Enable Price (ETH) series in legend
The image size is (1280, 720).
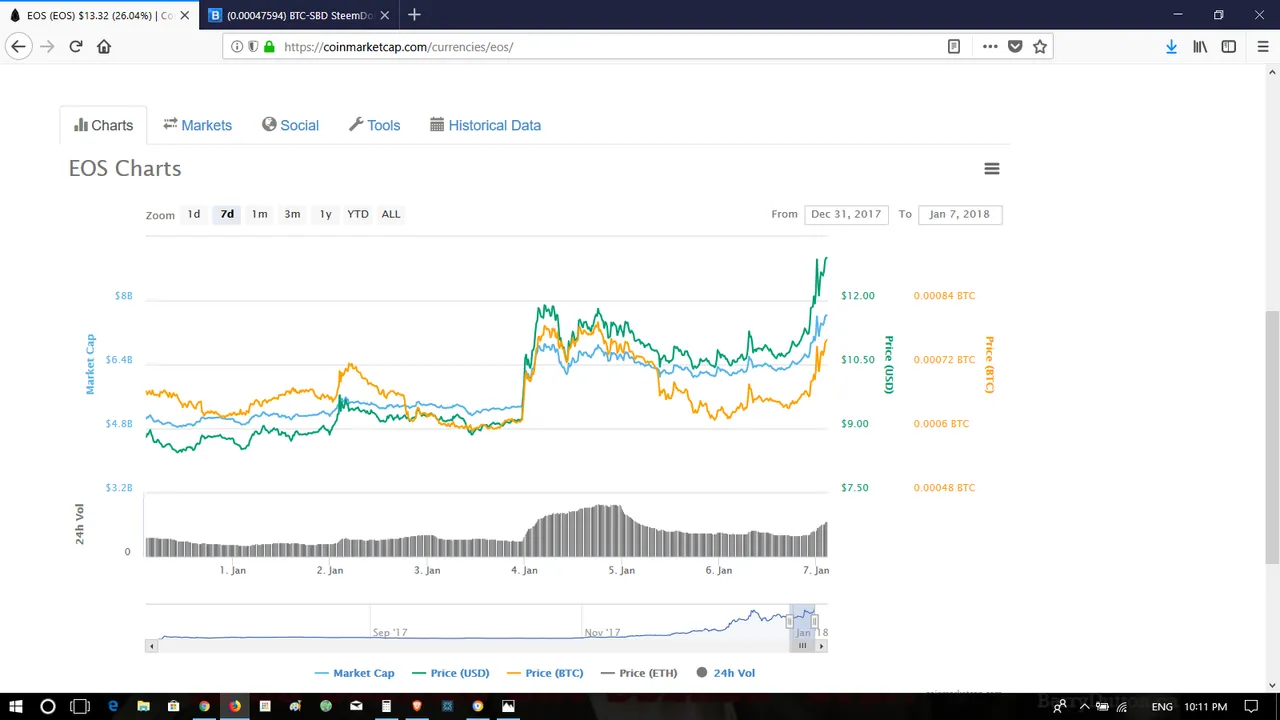(x=639, y=673)
